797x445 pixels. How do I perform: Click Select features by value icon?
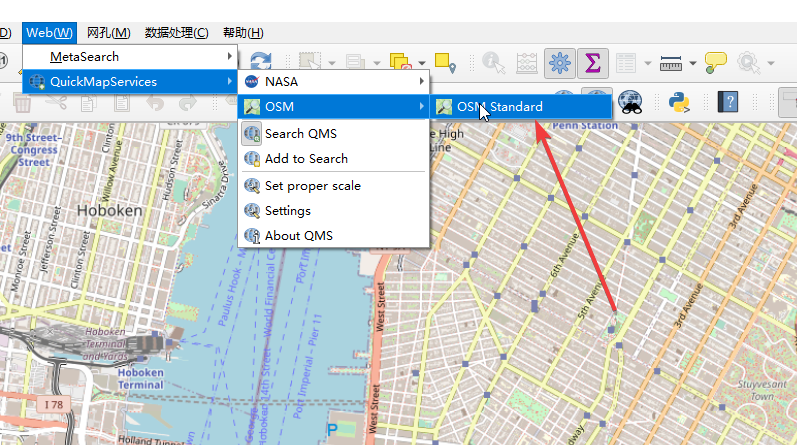[355, 63]
